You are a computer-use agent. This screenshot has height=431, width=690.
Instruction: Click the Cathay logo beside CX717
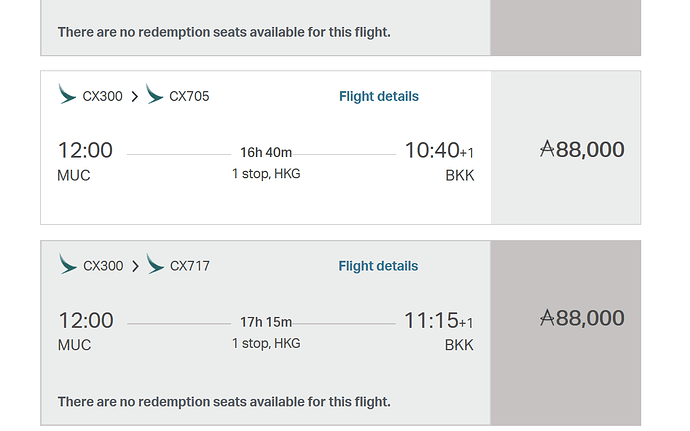pos(155,264)
